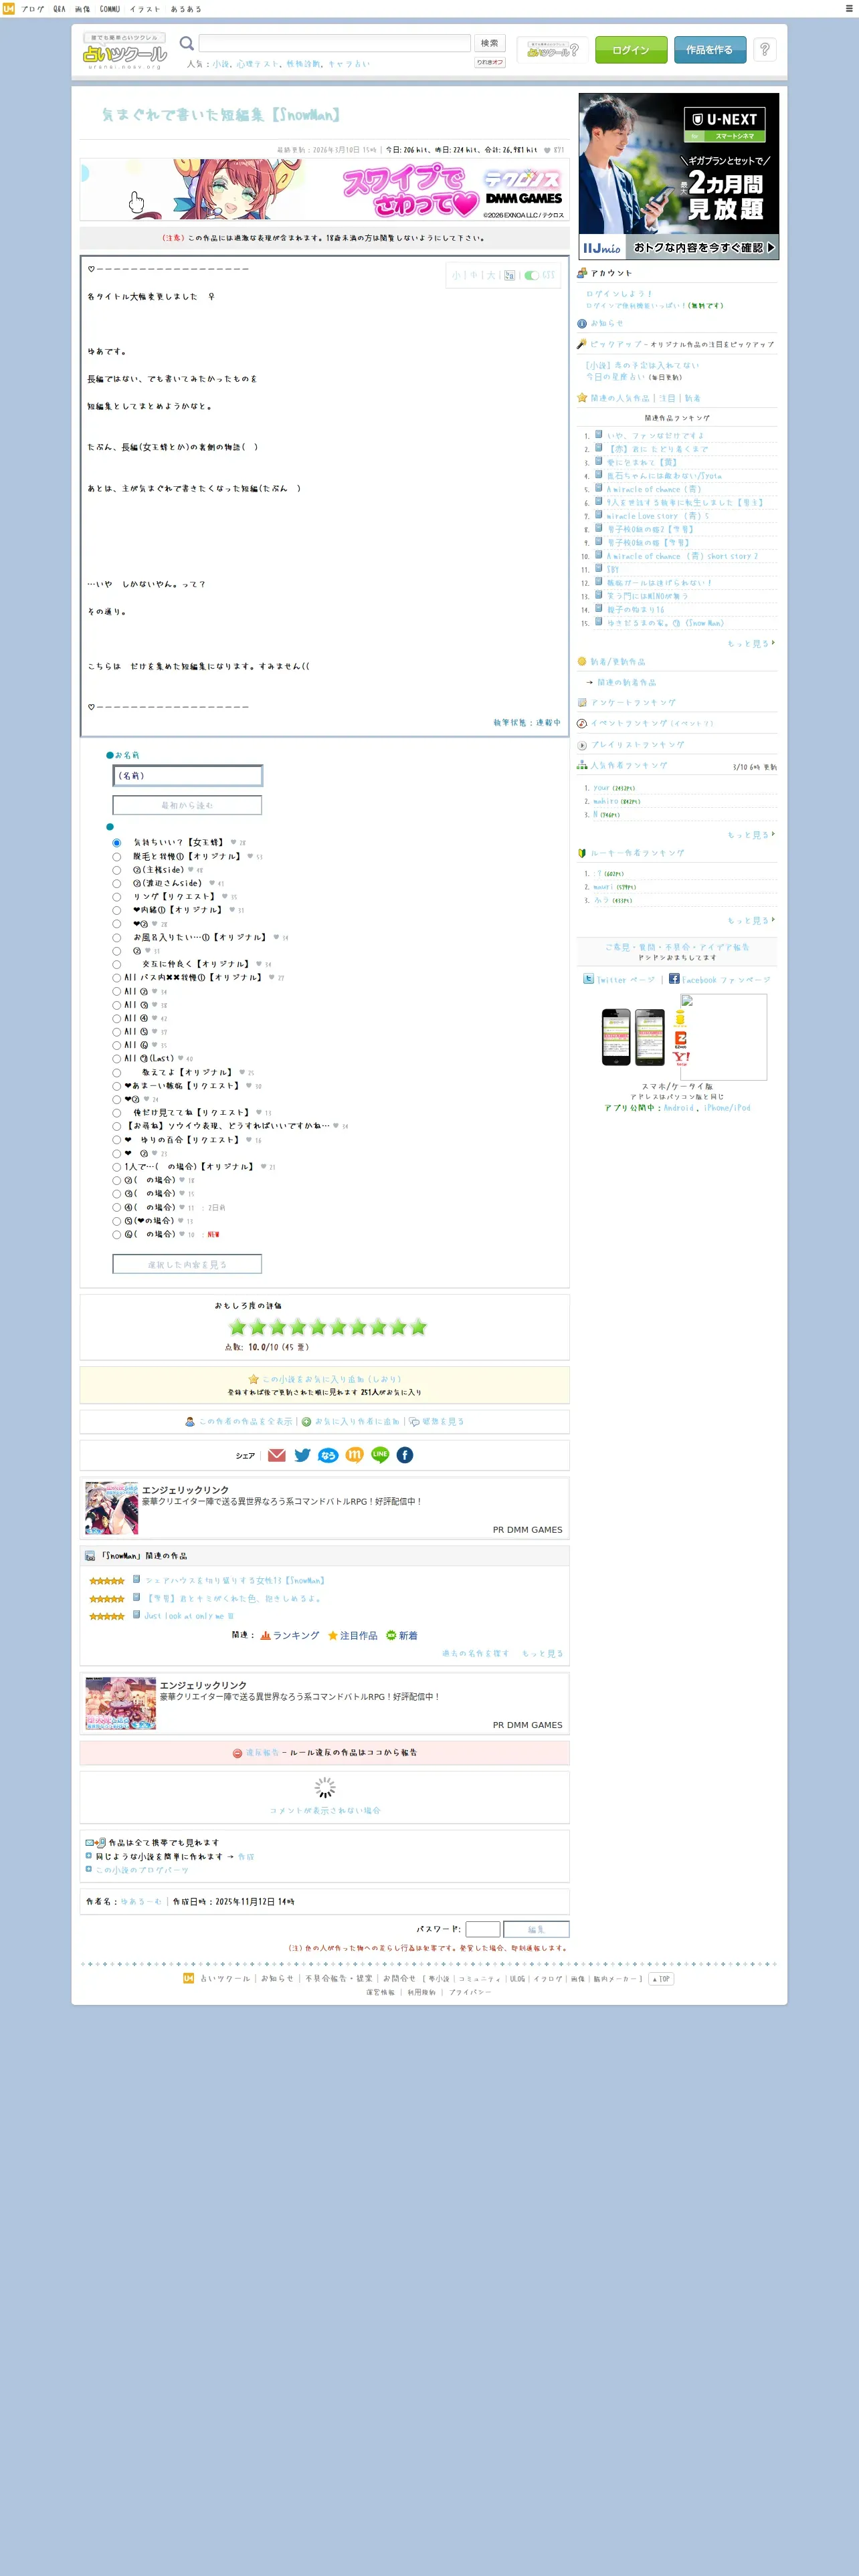This screenshot has width=859, height=2576.
Task: Share via the orange m icon
Action: pyautogui.click(x=354, y=1455)
